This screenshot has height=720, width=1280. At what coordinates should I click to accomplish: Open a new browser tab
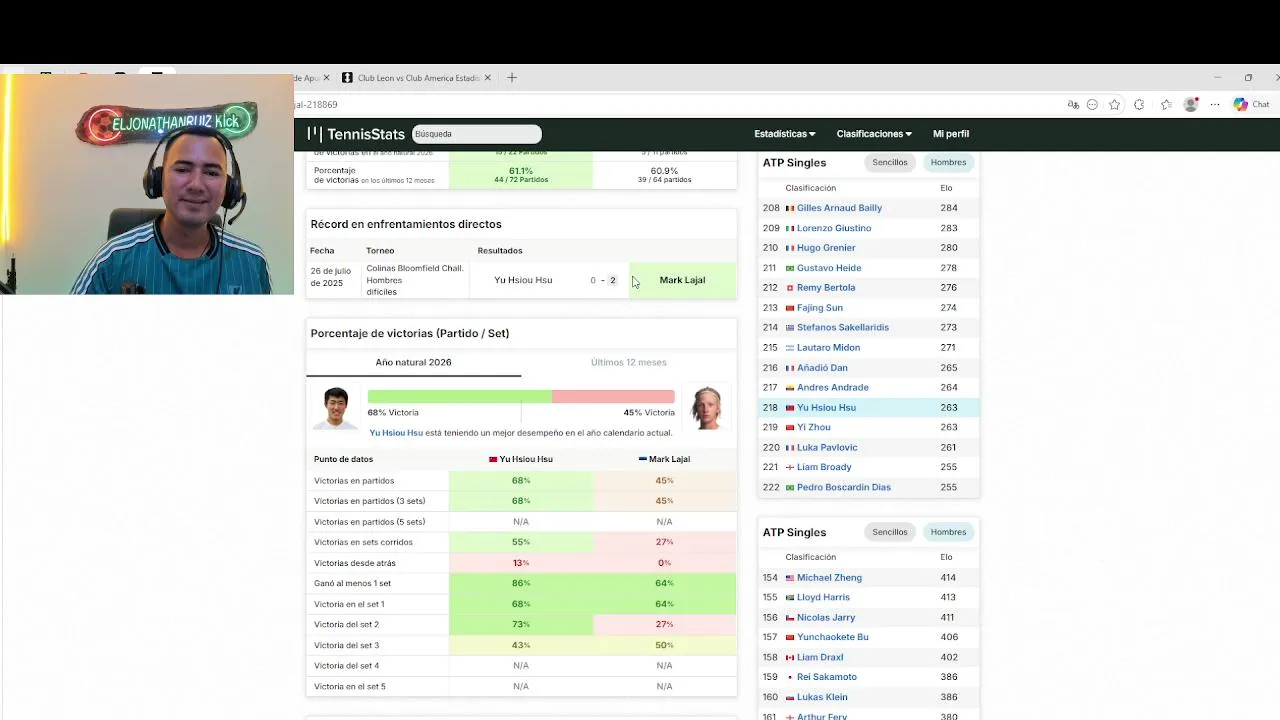[512, 78]
